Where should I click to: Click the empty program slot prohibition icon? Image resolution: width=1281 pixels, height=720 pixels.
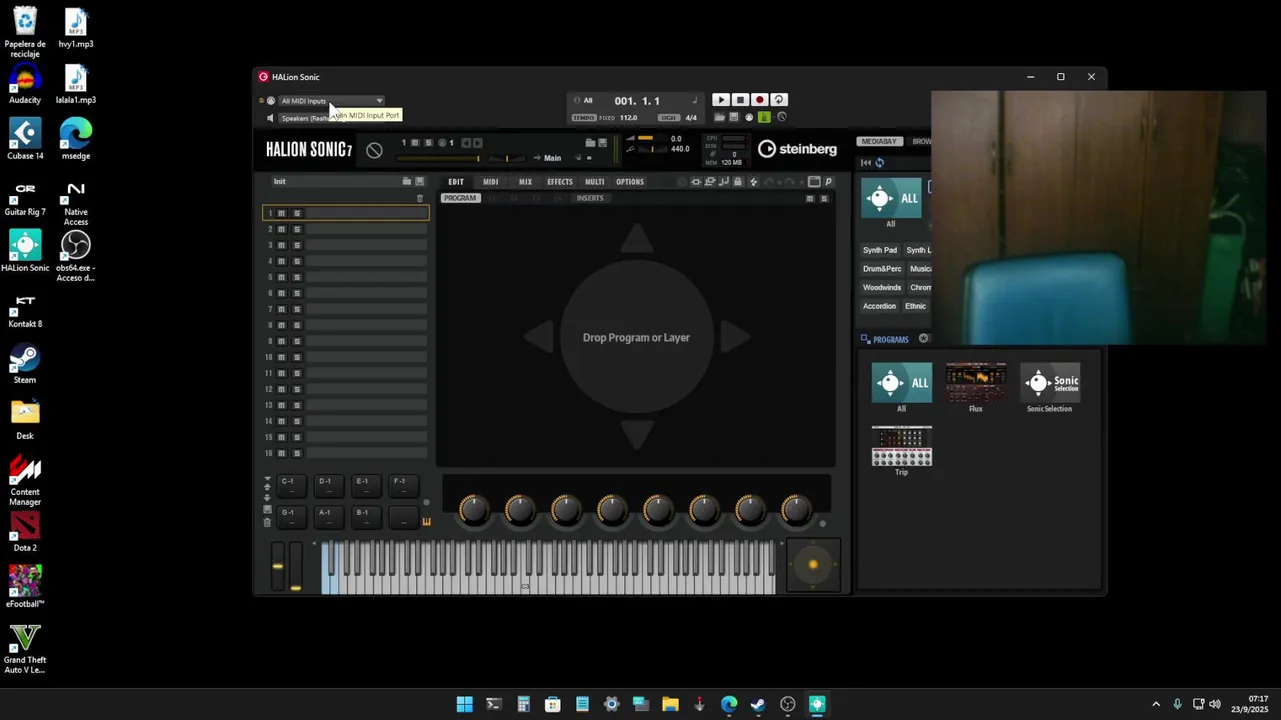pyautogui.click(x=374, y=150)
